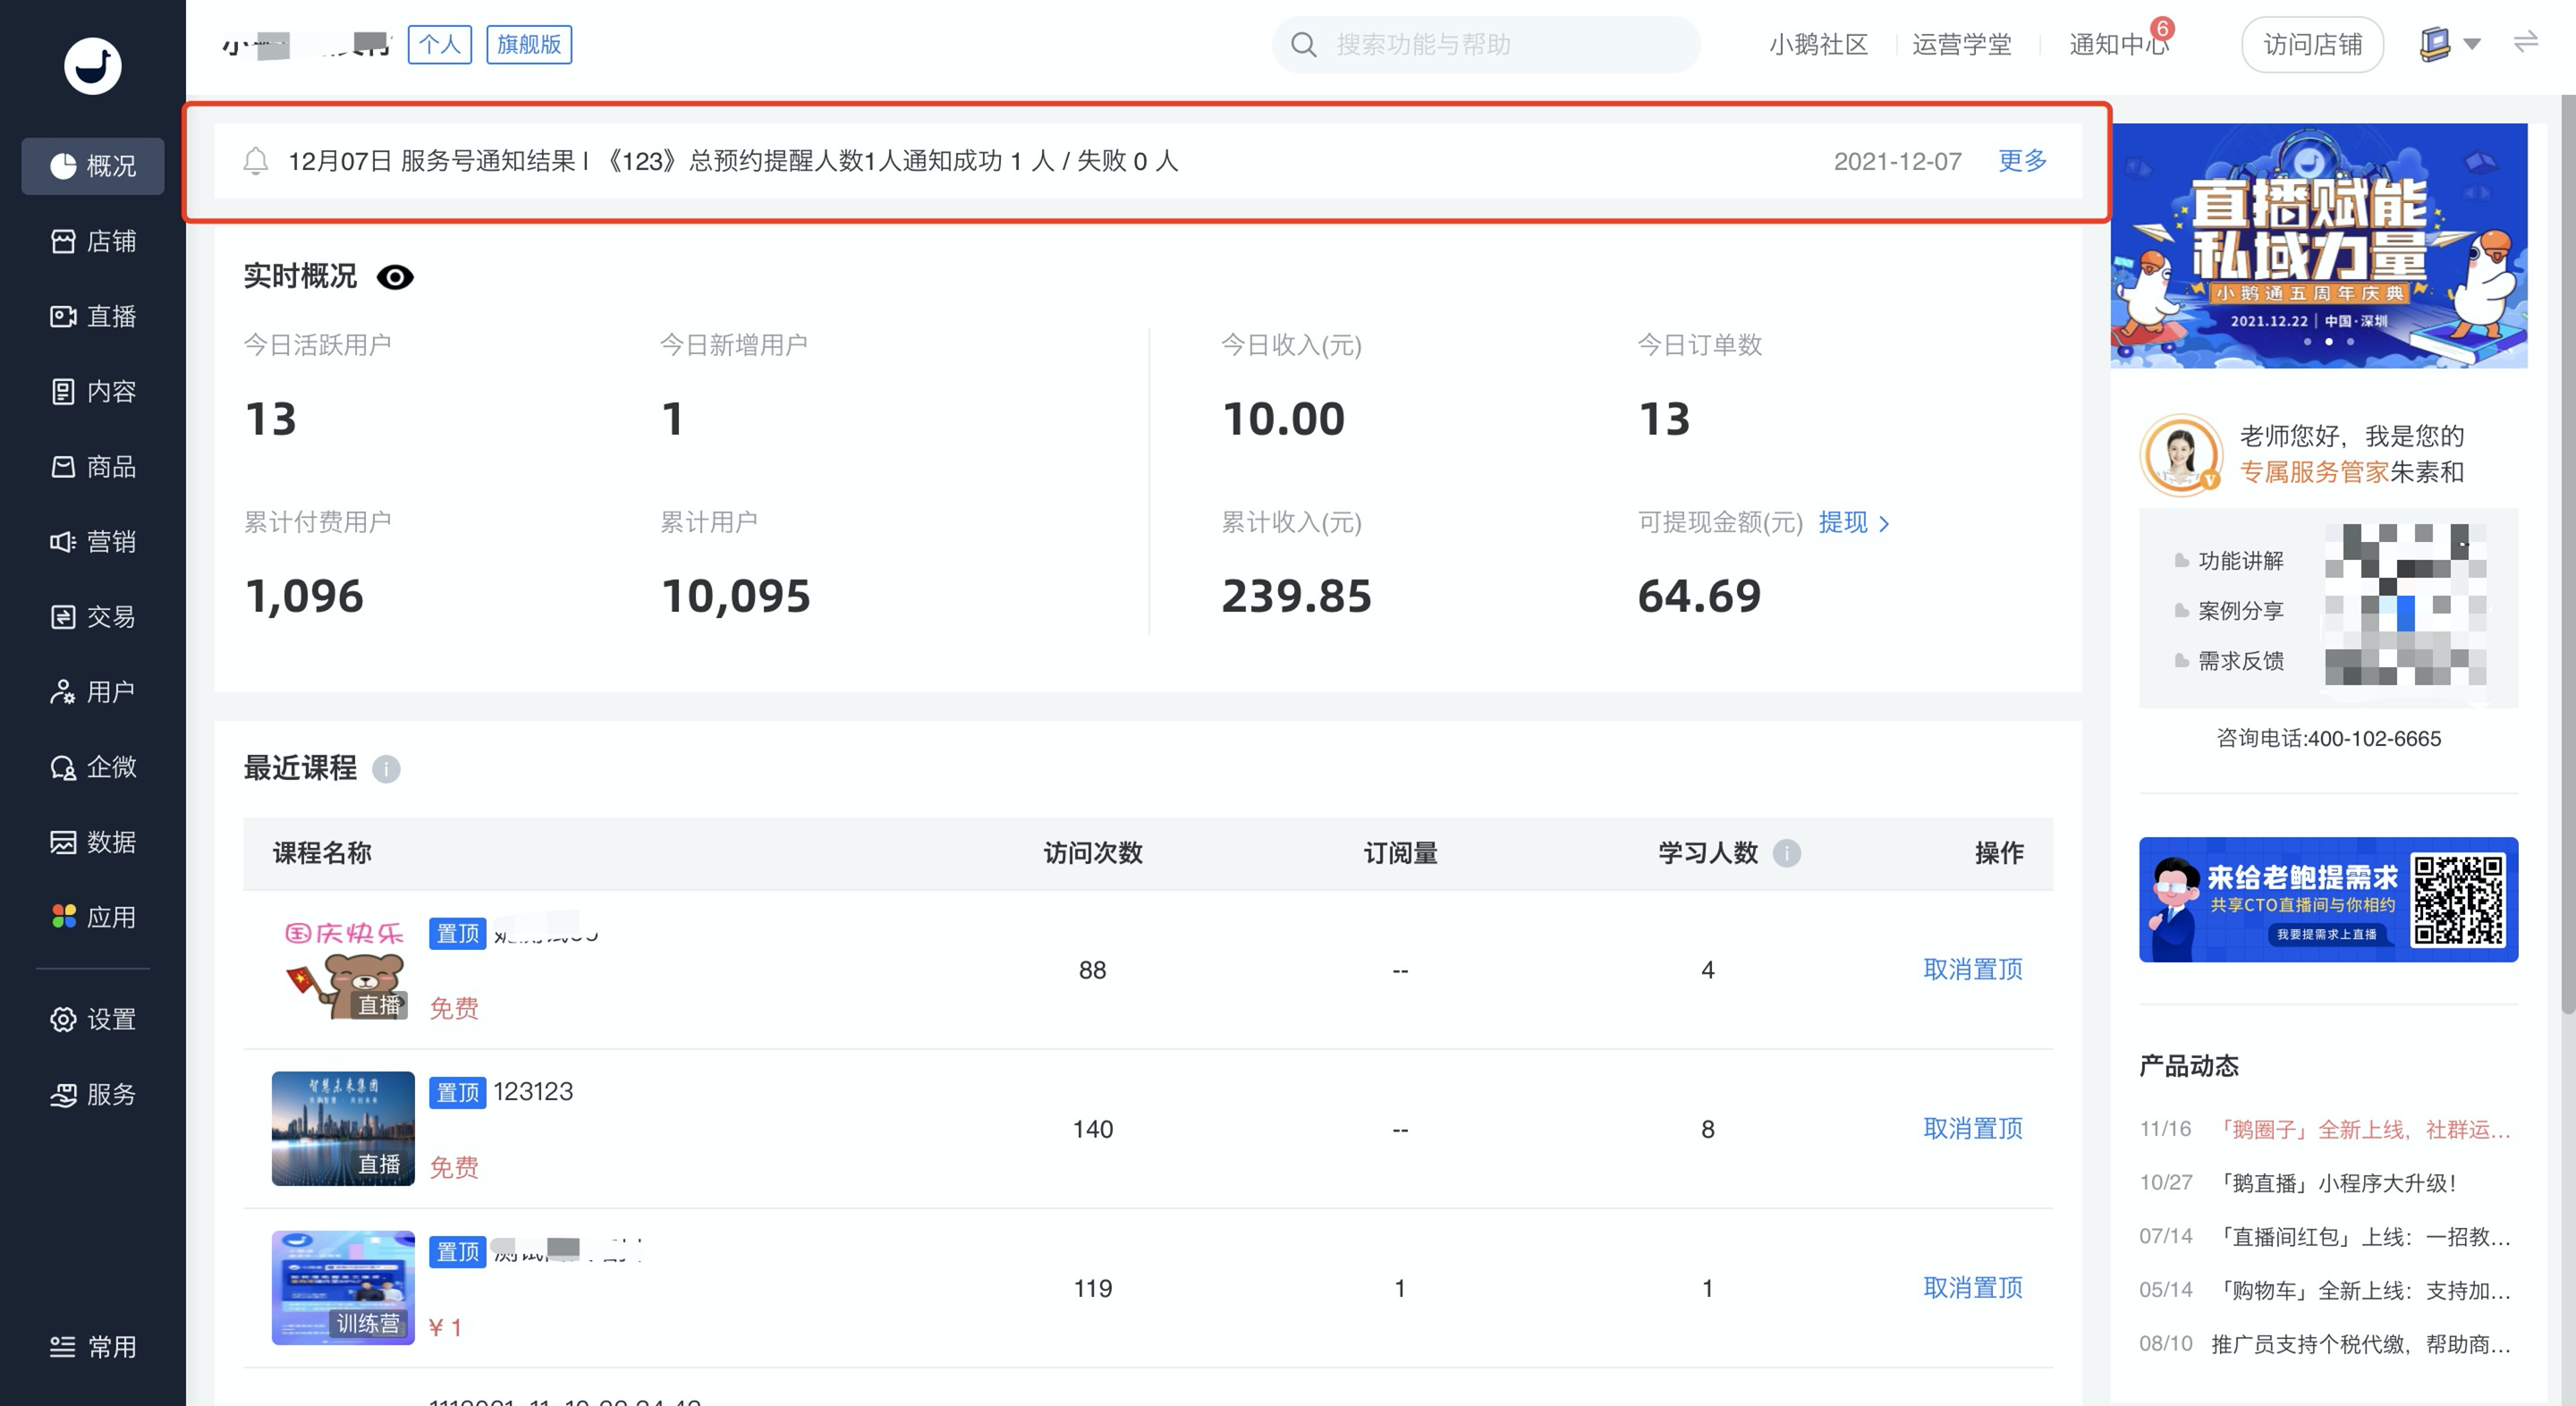Click the page vertical scrollbar

click(x=2568, y=555)
